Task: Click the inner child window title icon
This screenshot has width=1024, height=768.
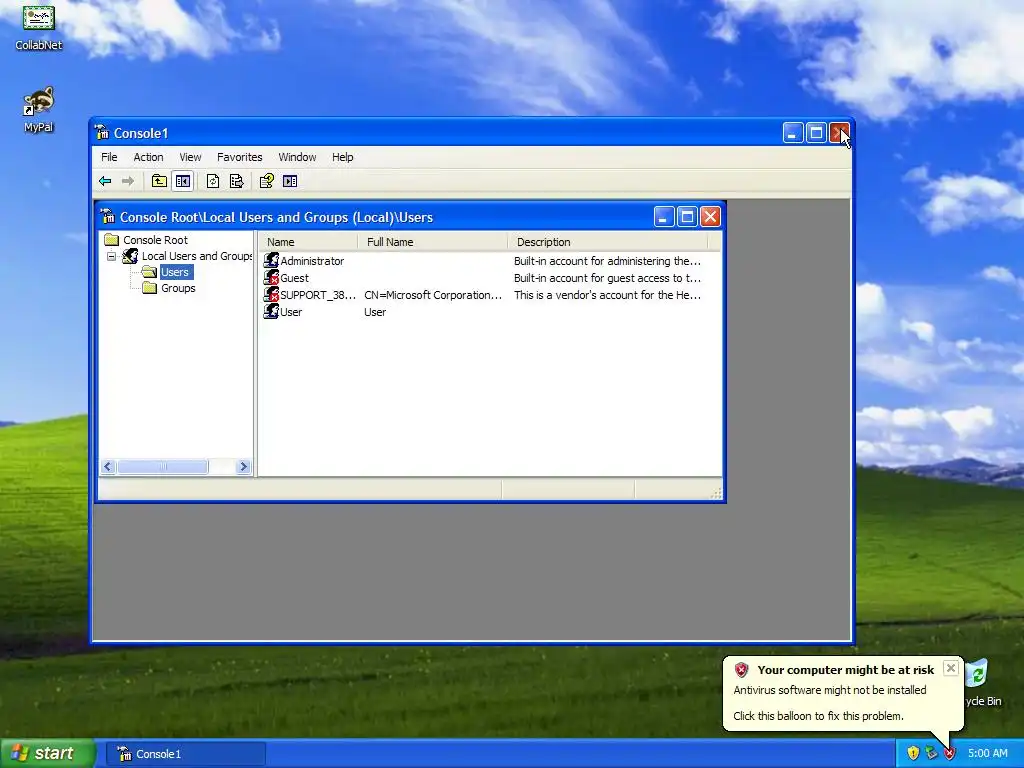Action: [x=108, y=216]
